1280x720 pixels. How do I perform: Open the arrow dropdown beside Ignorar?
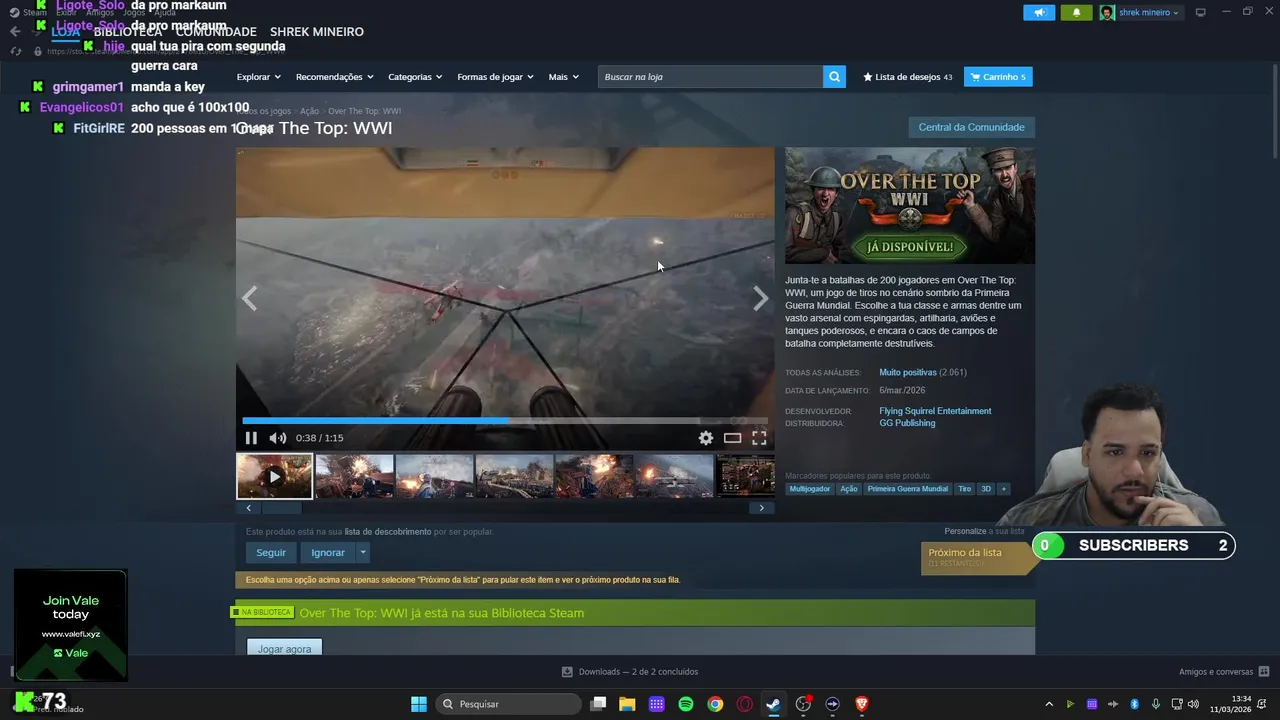click(363, 552)
